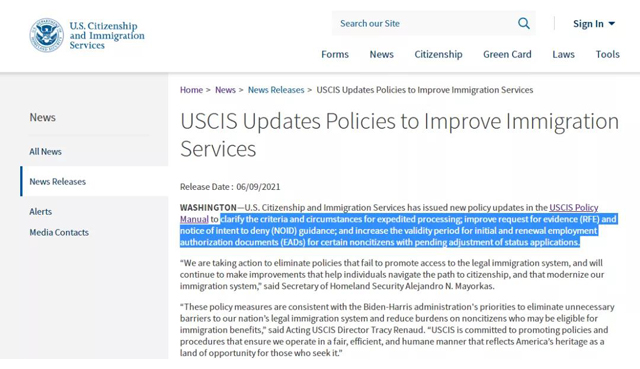This screenshot has height=369, width=640.
Task: Click the U.S. Citizenship and Immigration Services wordmark
Action: coord(107,36)
